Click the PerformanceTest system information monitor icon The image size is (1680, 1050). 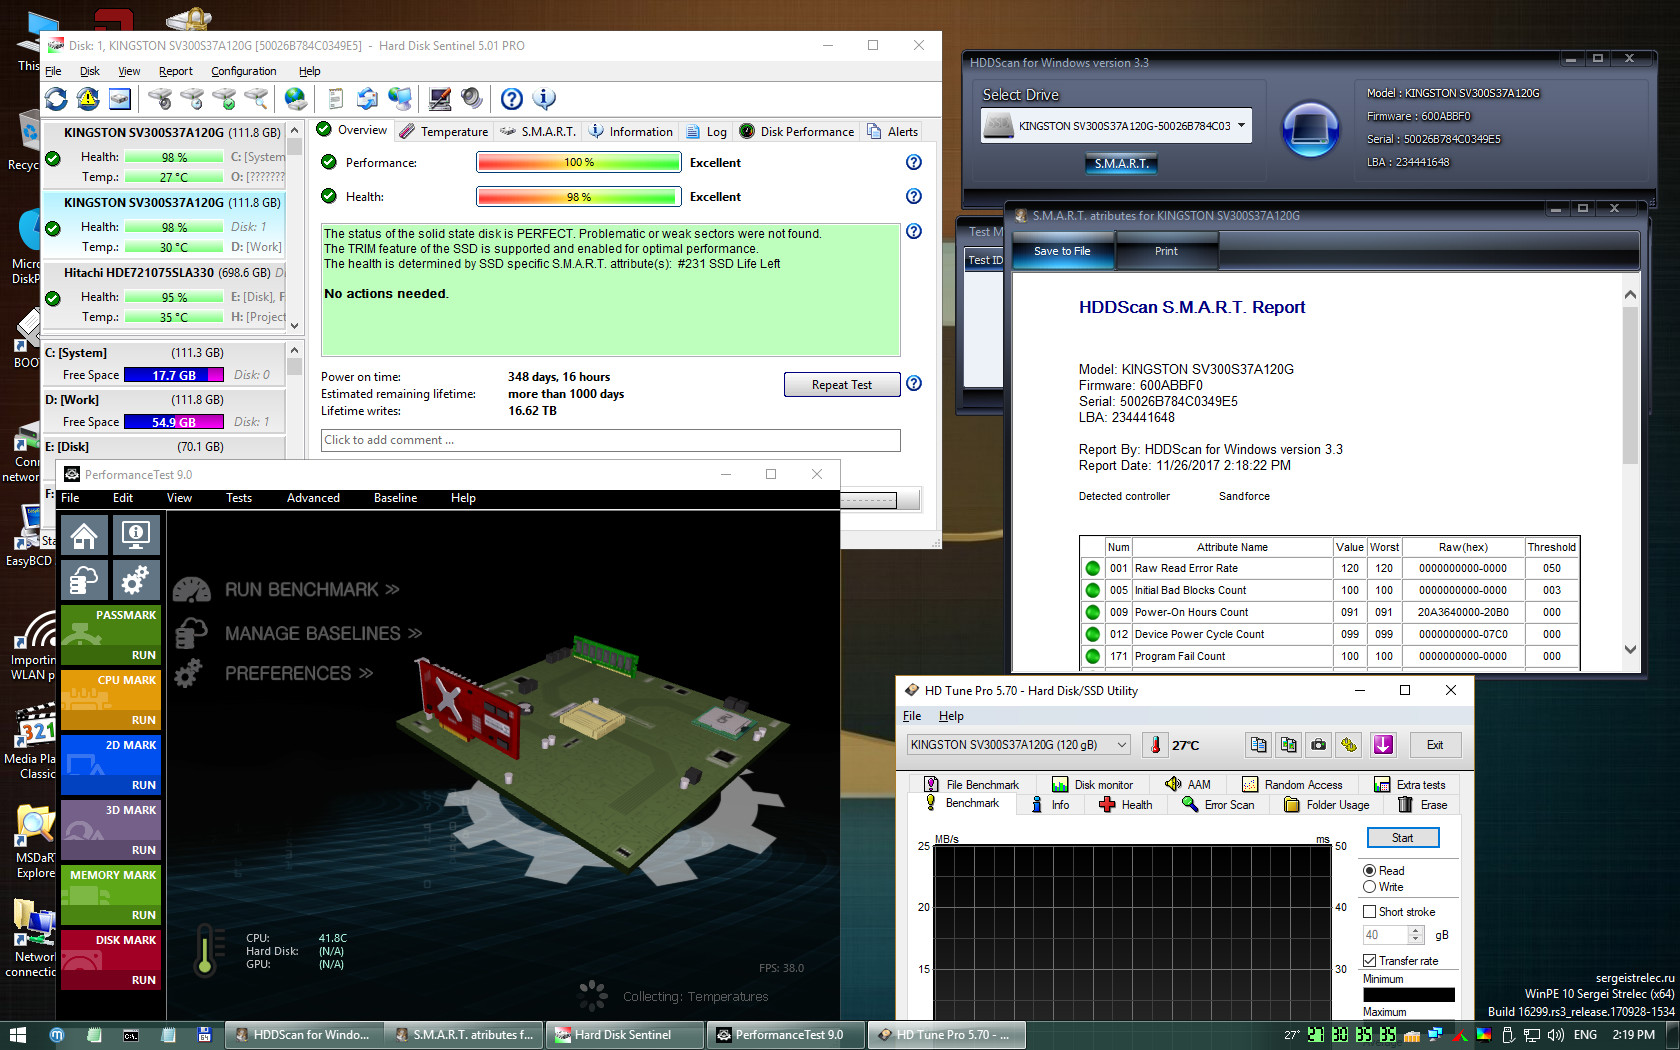coord(135,536)
